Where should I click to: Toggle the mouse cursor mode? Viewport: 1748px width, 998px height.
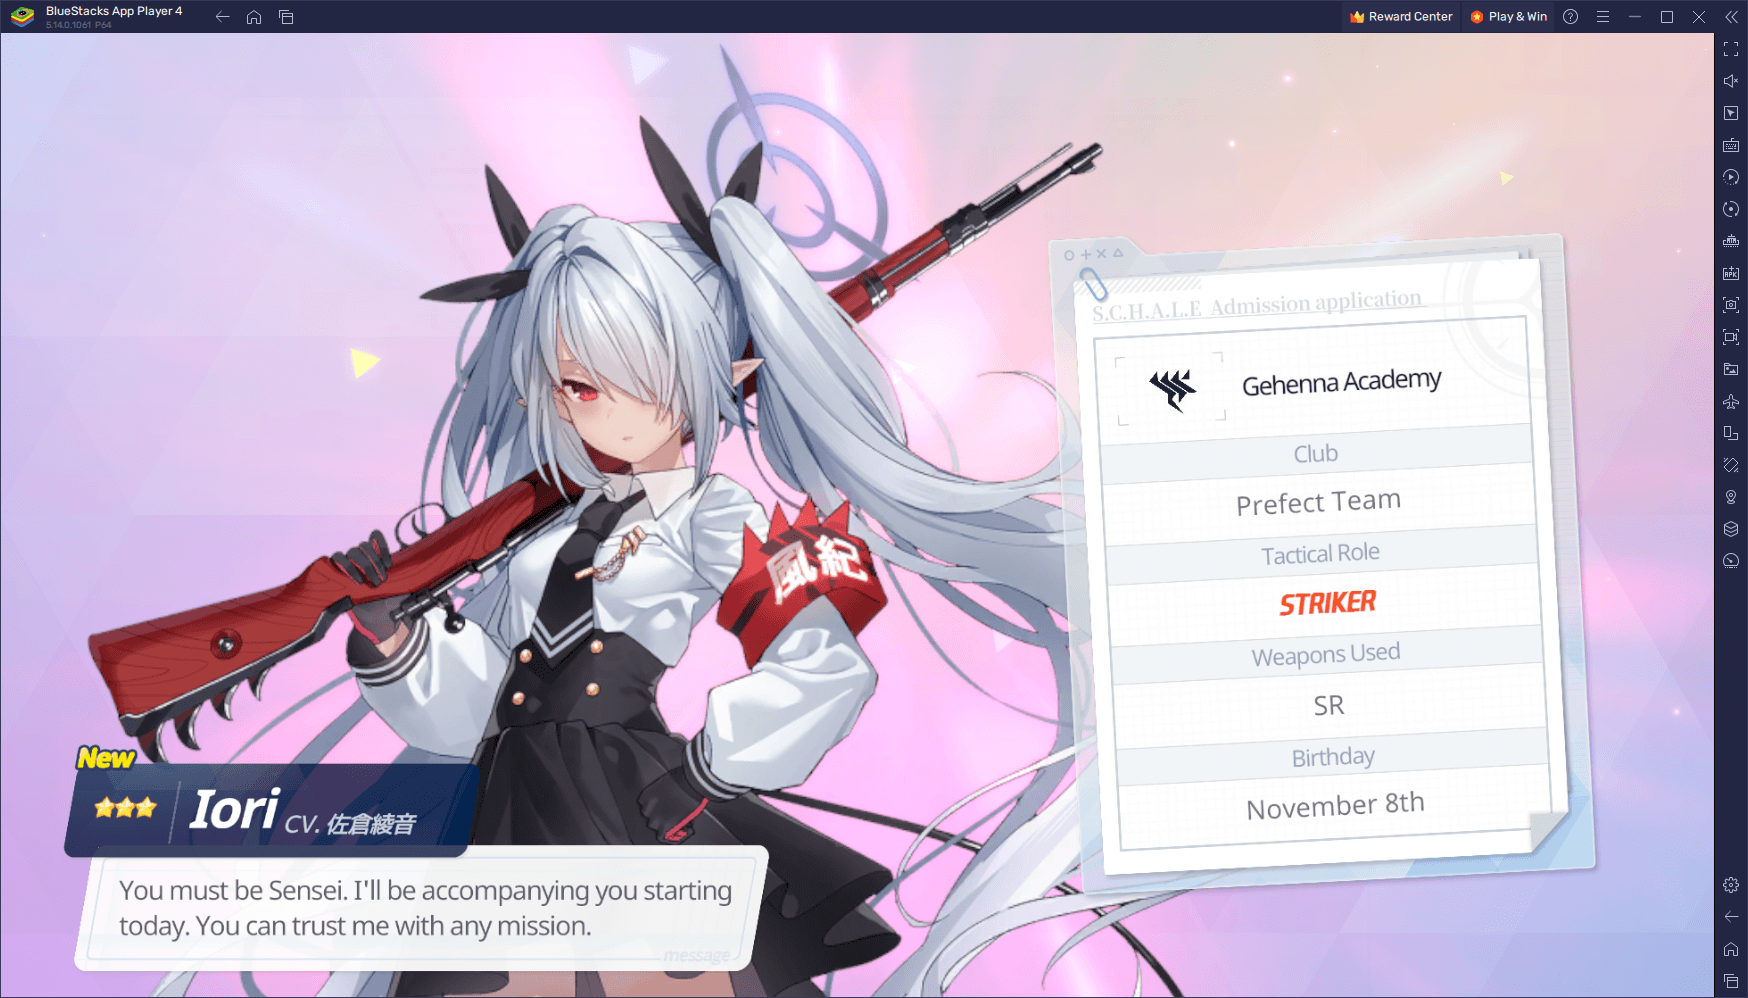pyautogui.click(x=1729, y=113)
